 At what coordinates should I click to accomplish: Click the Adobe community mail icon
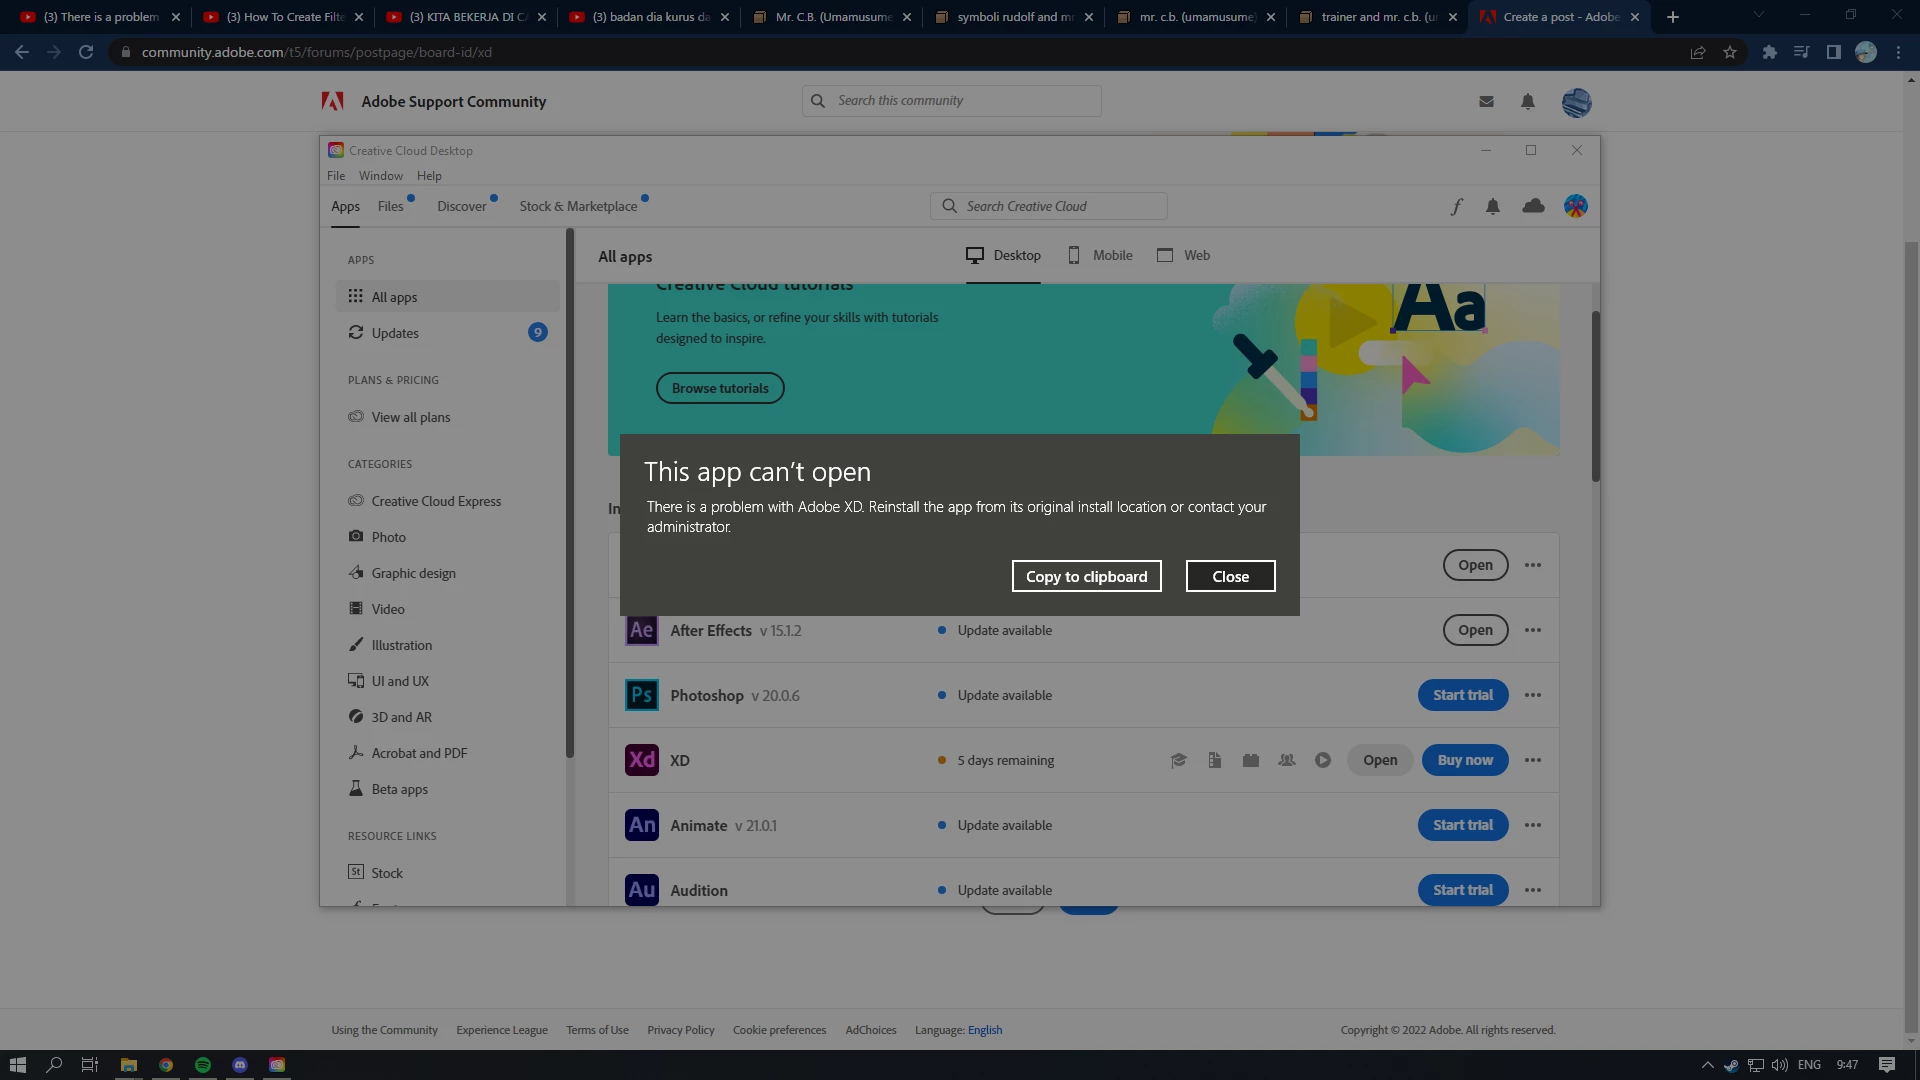[x=1486, y=101]
